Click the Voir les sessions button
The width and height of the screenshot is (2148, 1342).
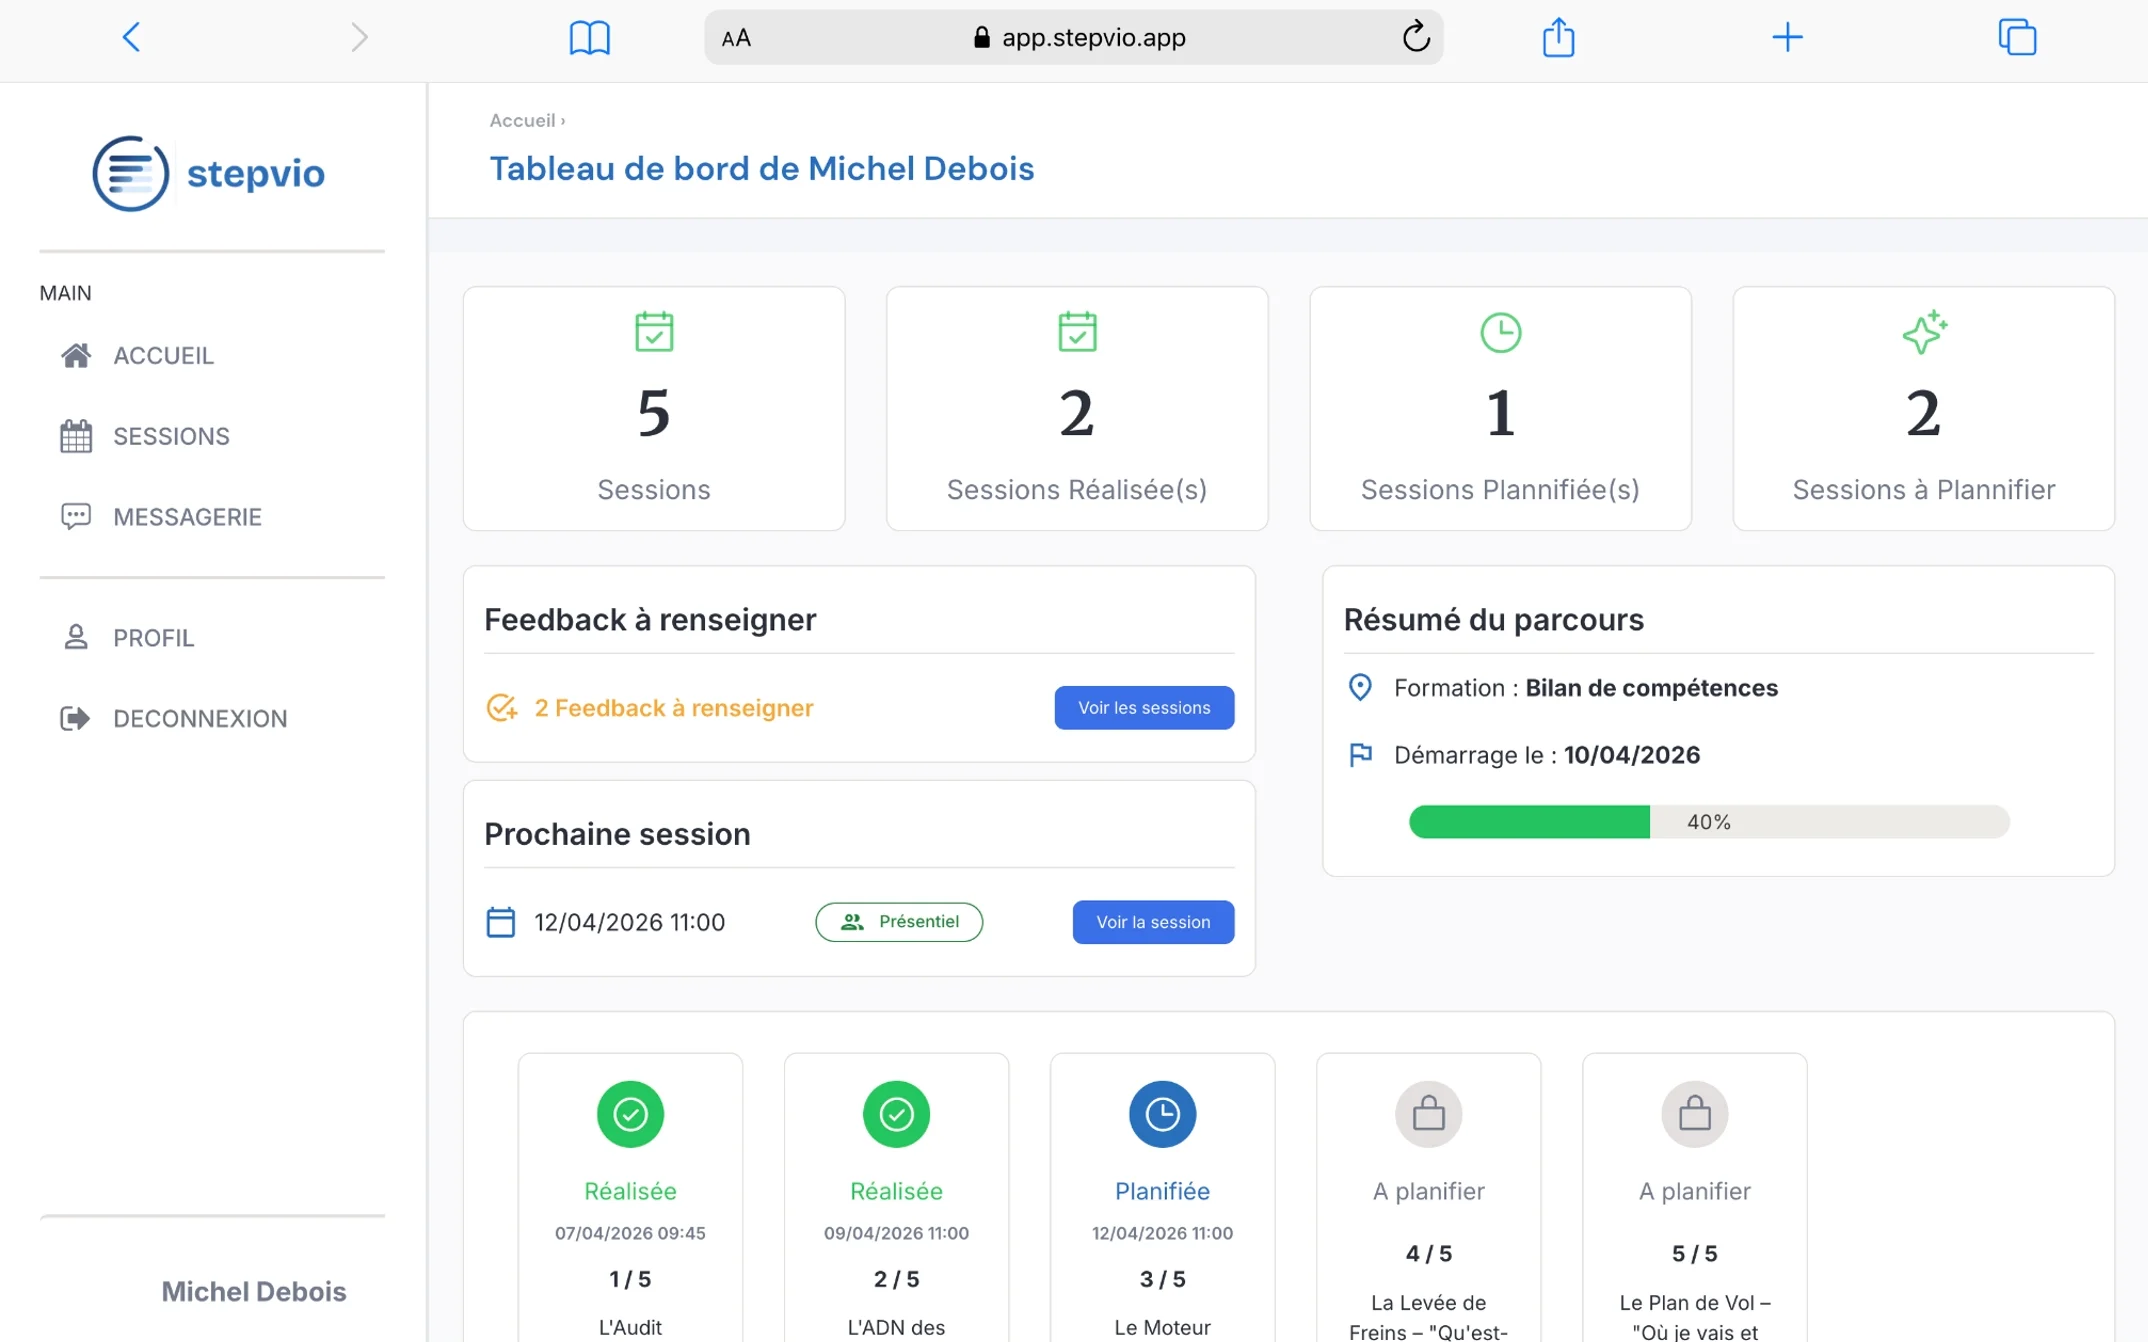[1143, 707]
